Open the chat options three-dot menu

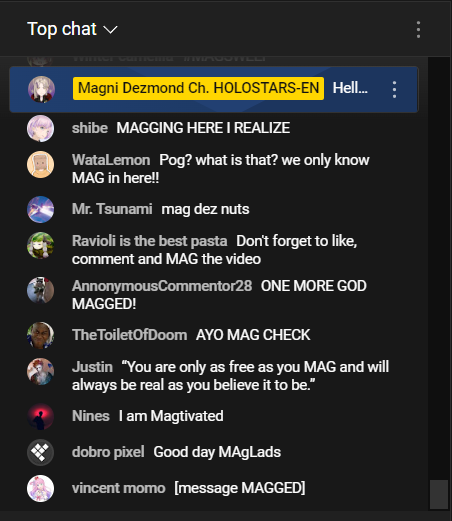click(418, 30)
